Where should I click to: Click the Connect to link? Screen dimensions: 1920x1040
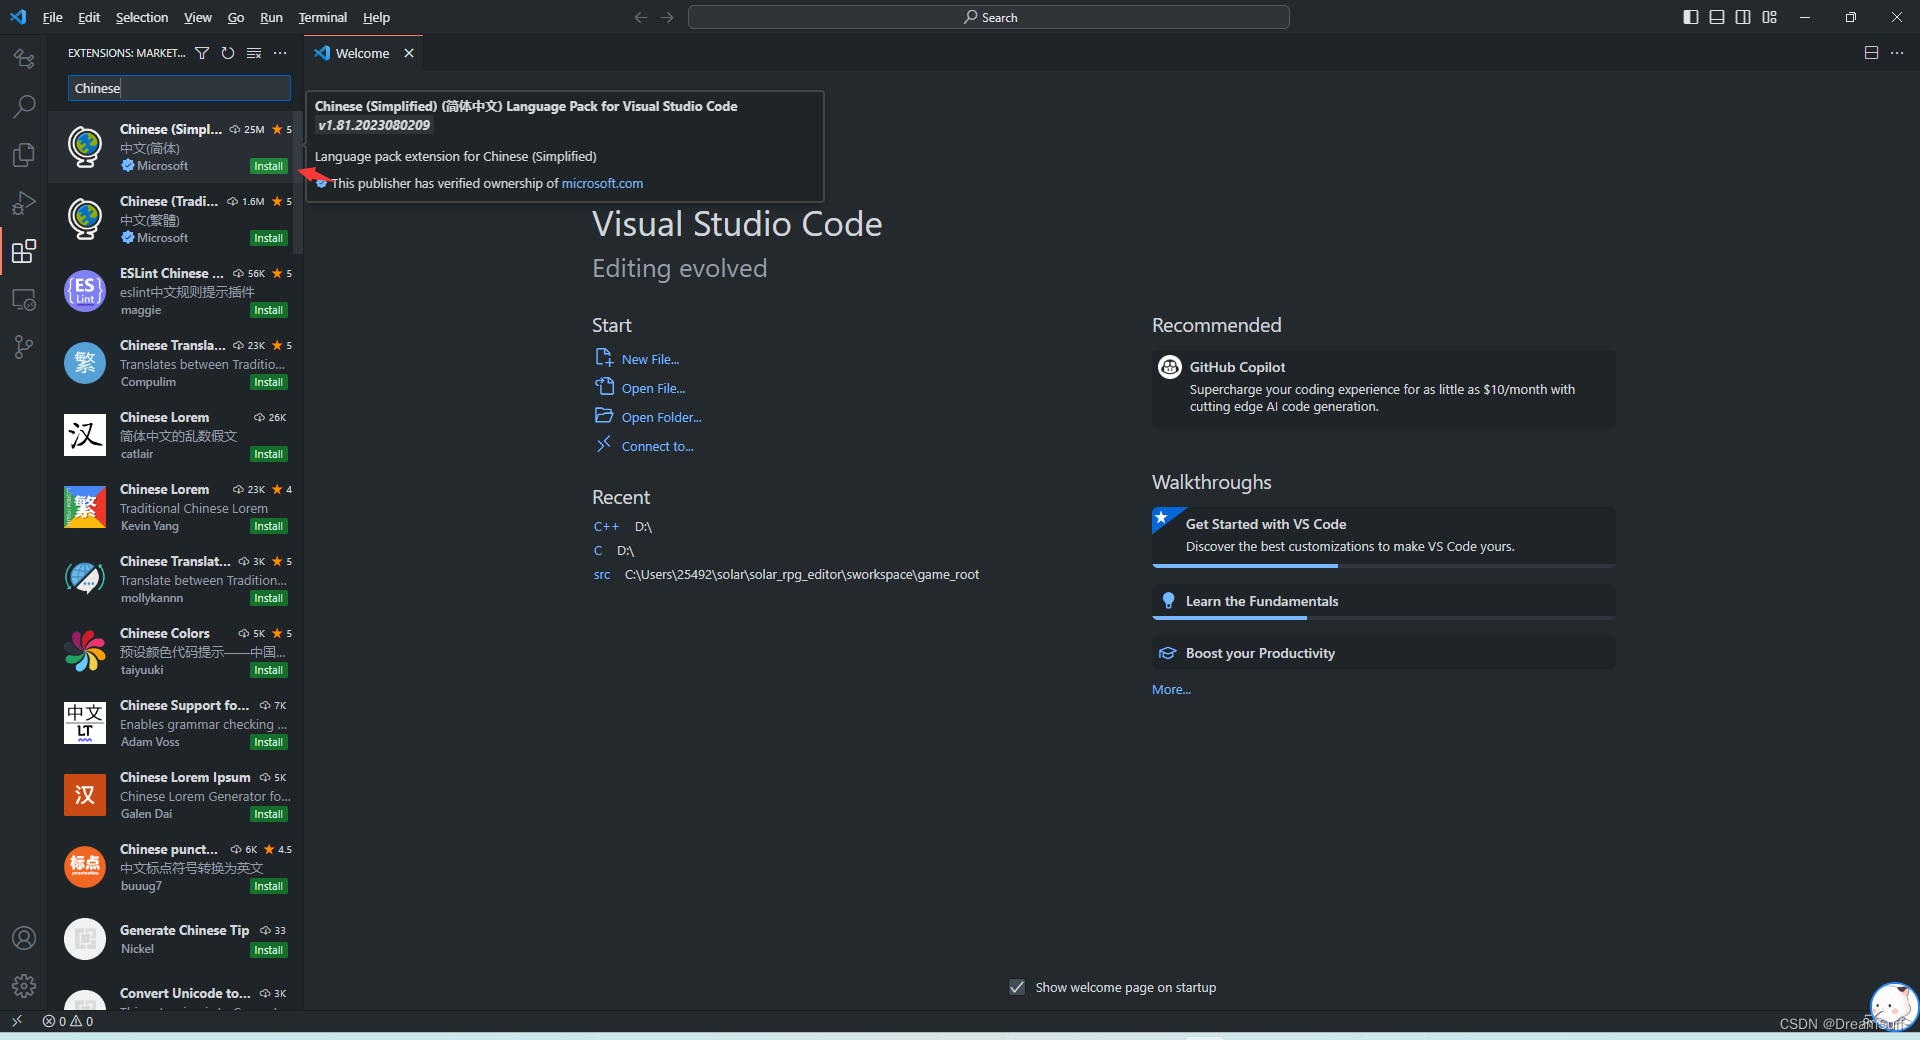tap(657, 446)
